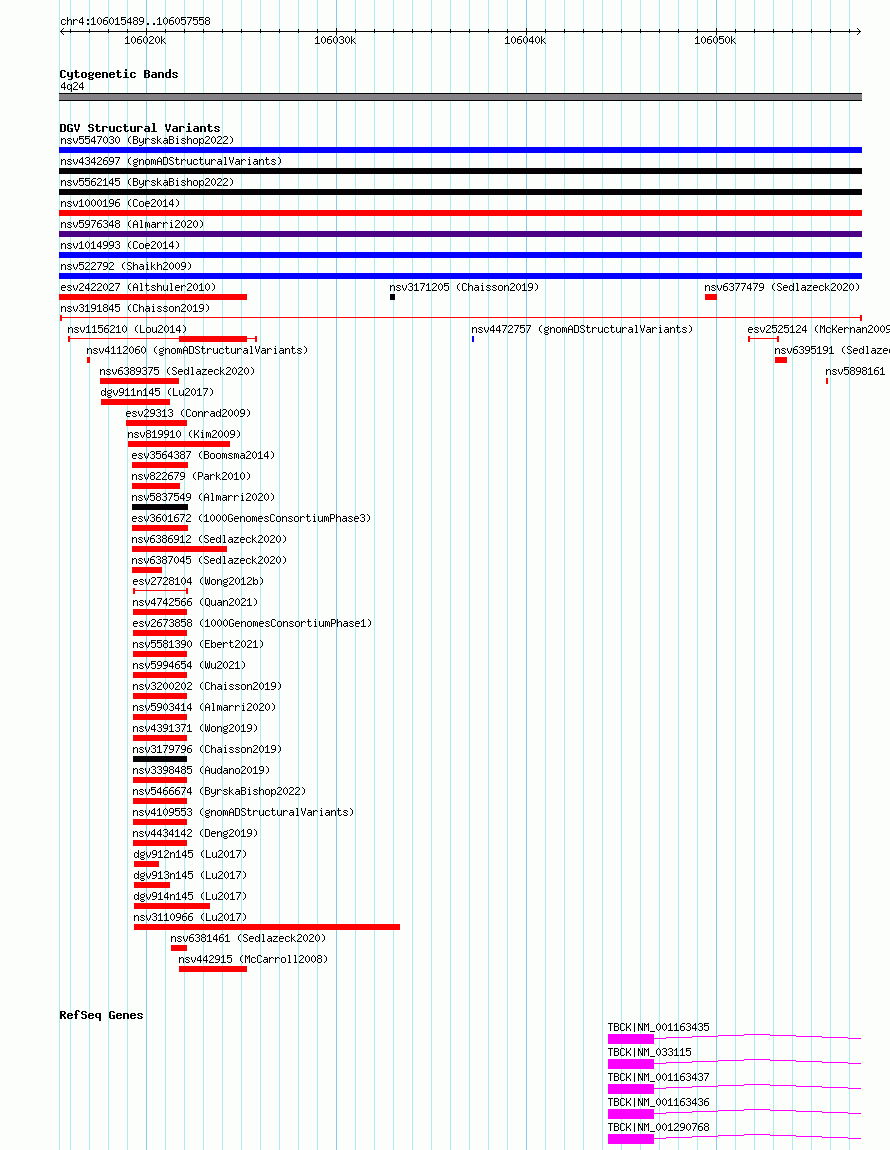Select nsv442915 (McCarroll2008) label
Viewport: 890px width, 1150px height.
[253, 960]
